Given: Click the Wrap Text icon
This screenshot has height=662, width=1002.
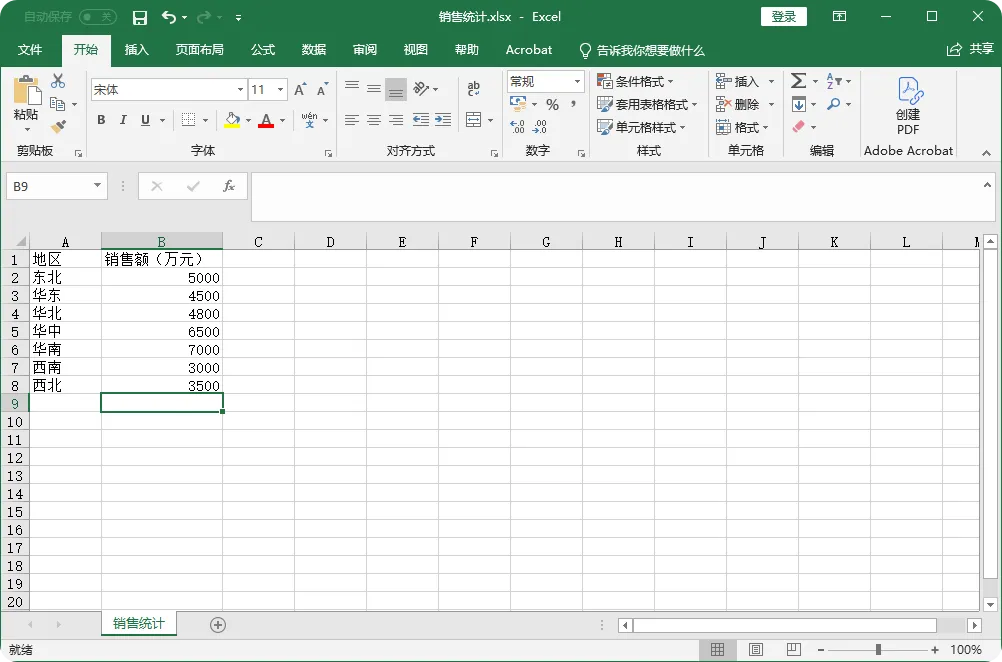Looking at the screenshot, I should (474, 88).
